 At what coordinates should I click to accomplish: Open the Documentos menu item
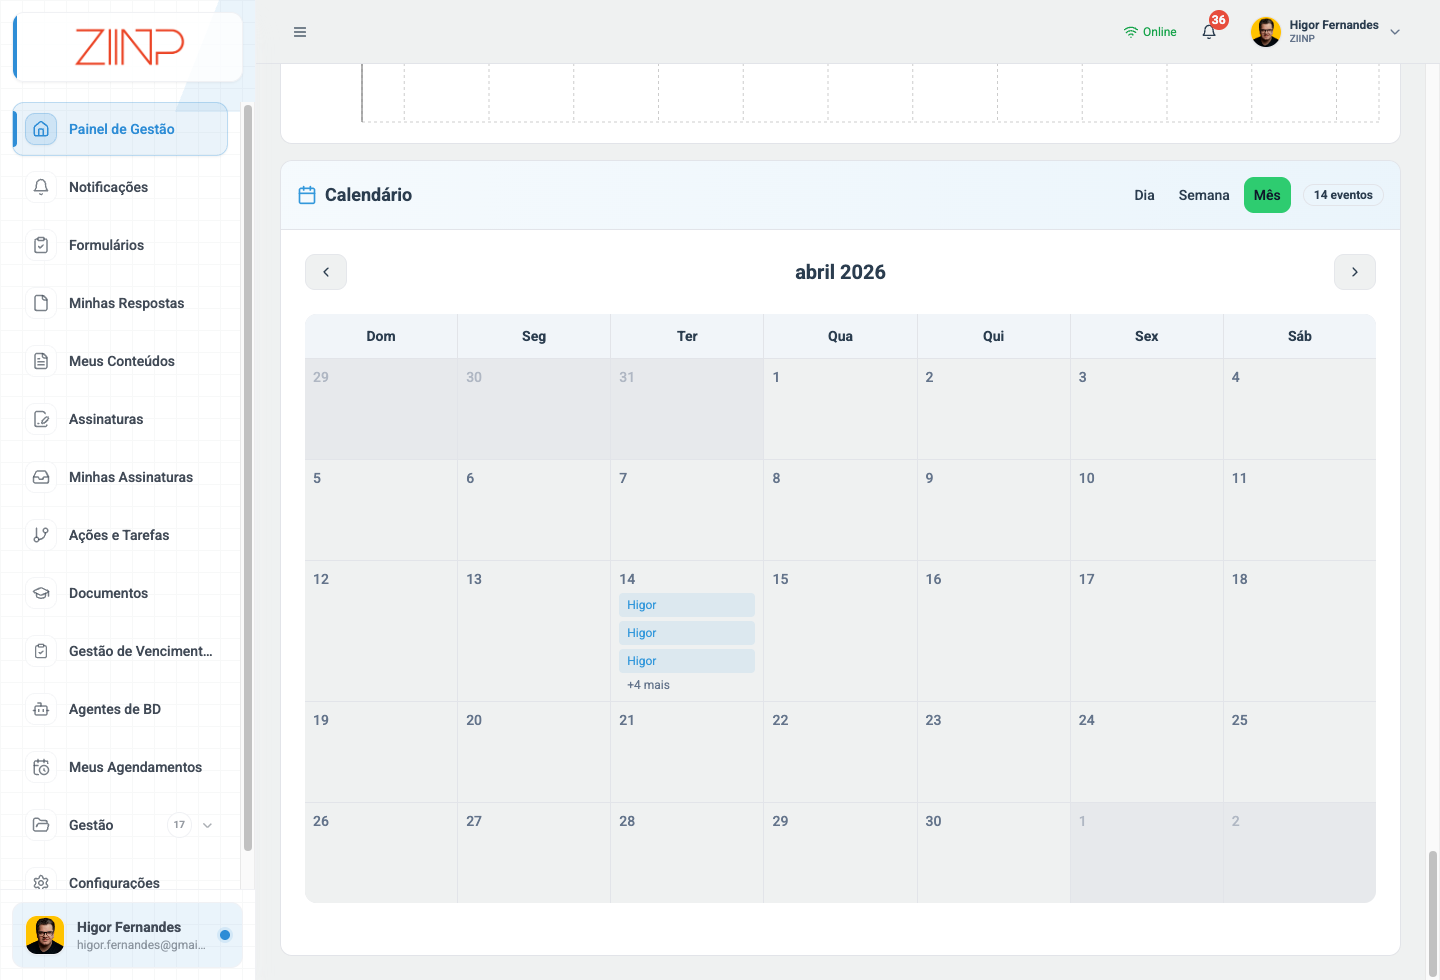click(120, 593)
